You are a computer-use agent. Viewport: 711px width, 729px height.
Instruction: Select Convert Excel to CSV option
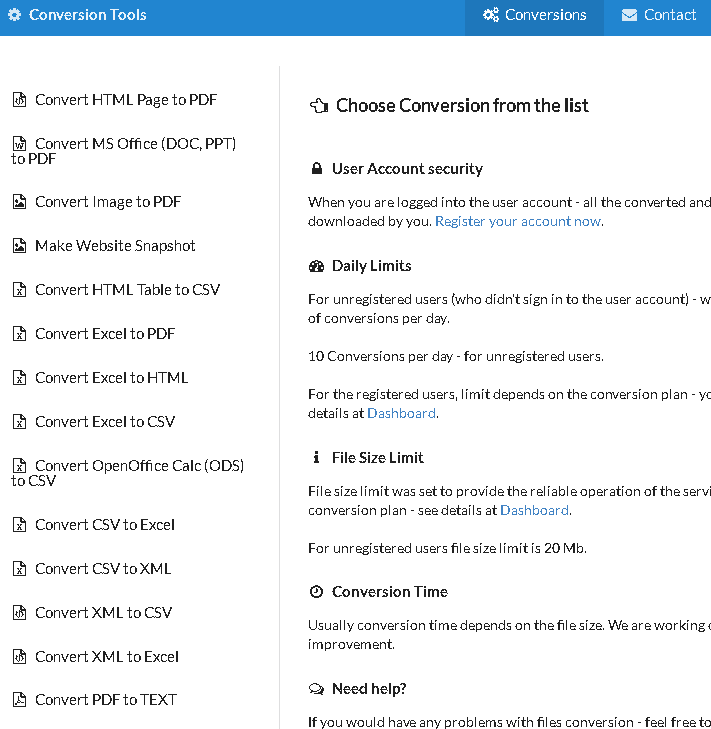(105, 422)
